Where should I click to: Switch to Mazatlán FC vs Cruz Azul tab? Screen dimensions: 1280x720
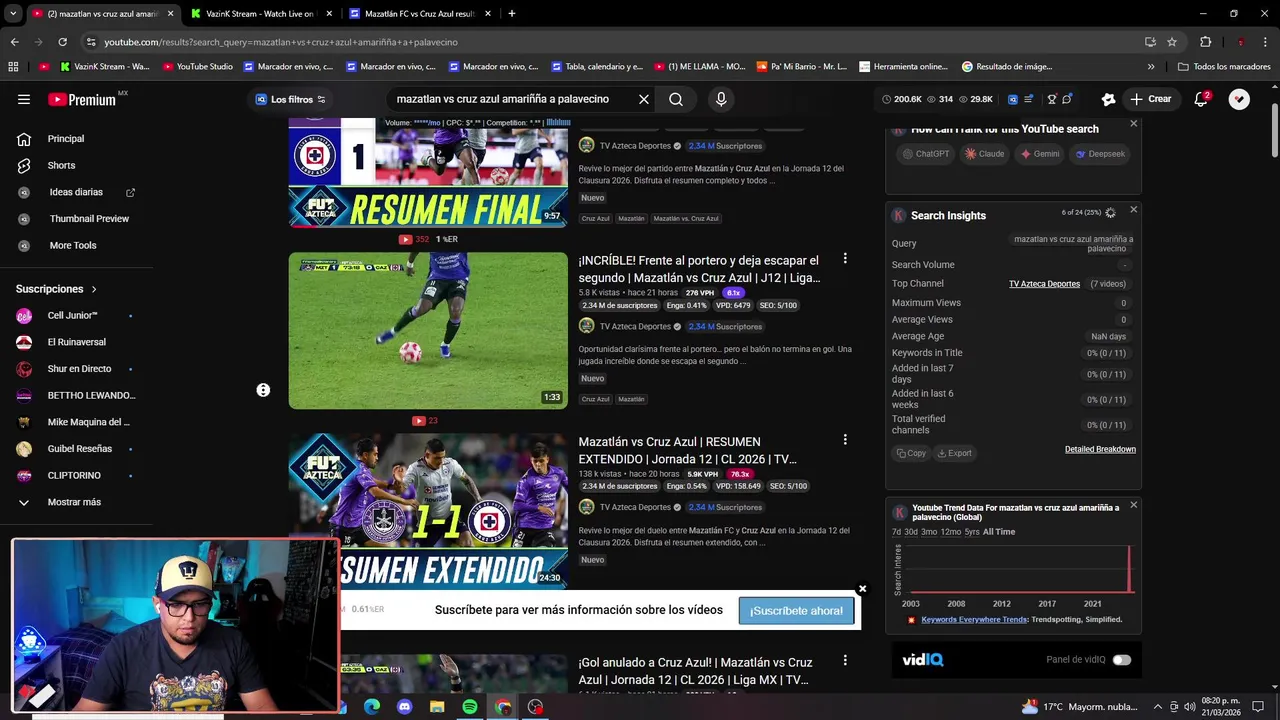pos(420,14)
